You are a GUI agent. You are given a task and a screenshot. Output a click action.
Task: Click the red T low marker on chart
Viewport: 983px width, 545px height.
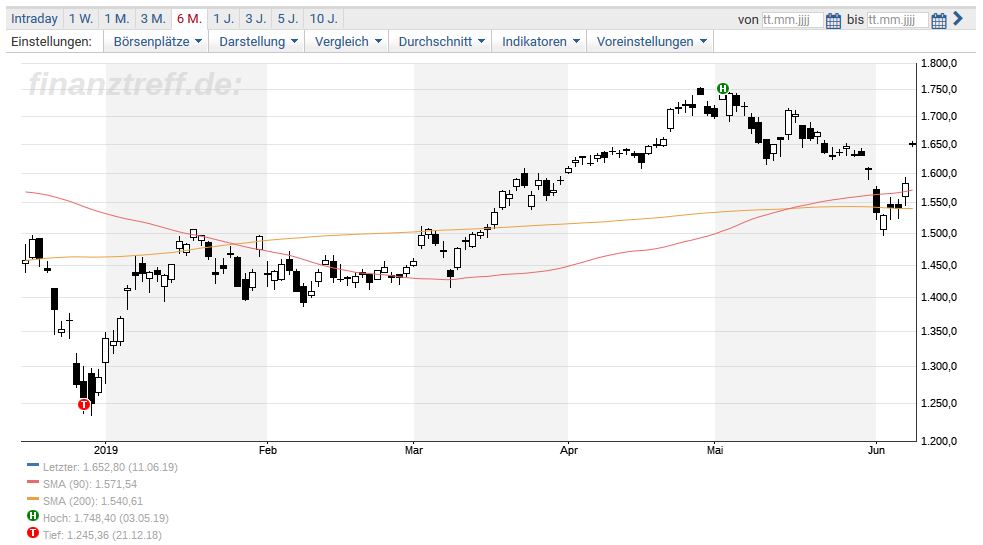coord(84,405)
